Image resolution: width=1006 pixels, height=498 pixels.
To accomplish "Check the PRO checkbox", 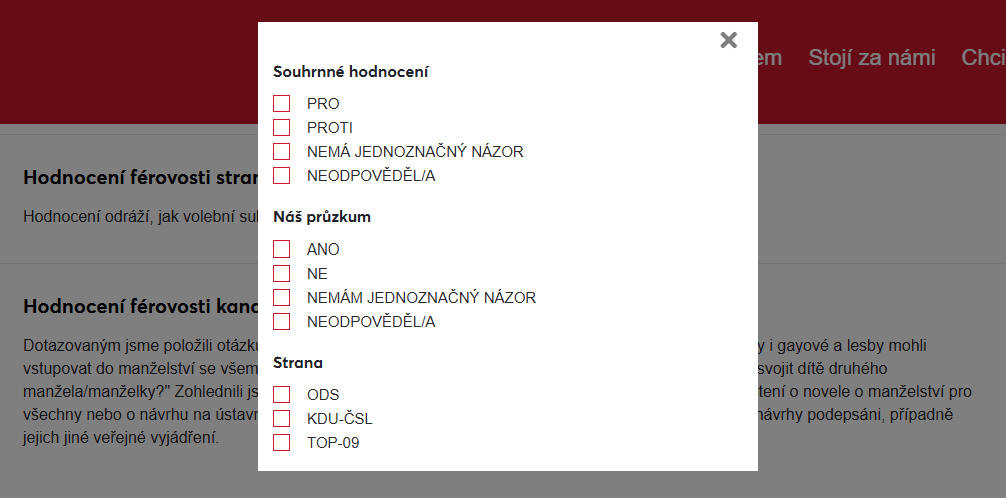I will coord(282,104).
